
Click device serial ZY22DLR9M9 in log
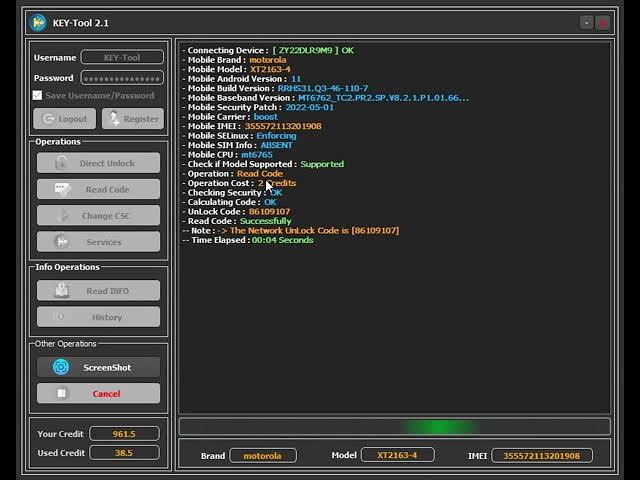click(306, 50)
